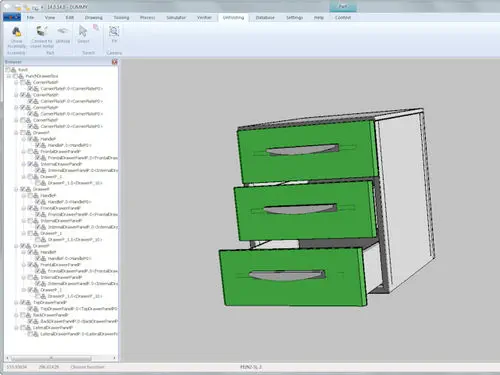The width and height of the screenshot is (500, 375).
Task: Click the Browser panel left scroll arrow
Action: [8, 358]
